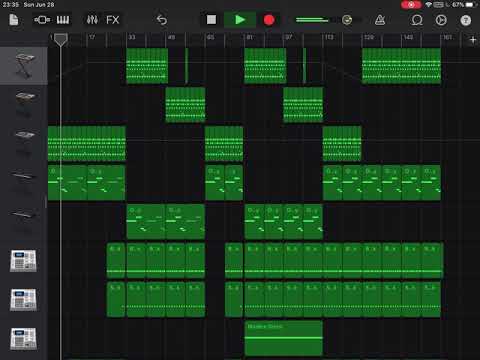This screenshot has height=360, width=480.
Task: Select second track region near bar 49
Action: tap(185, 105)
